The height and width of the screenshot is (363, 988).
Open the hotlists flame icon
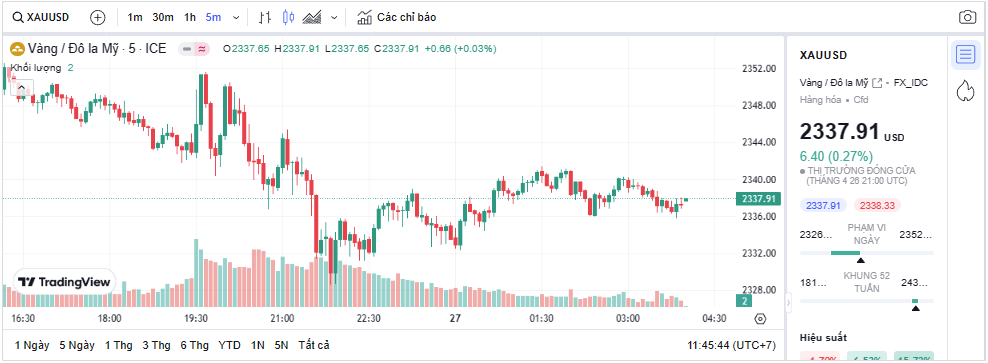pos(965,91)
